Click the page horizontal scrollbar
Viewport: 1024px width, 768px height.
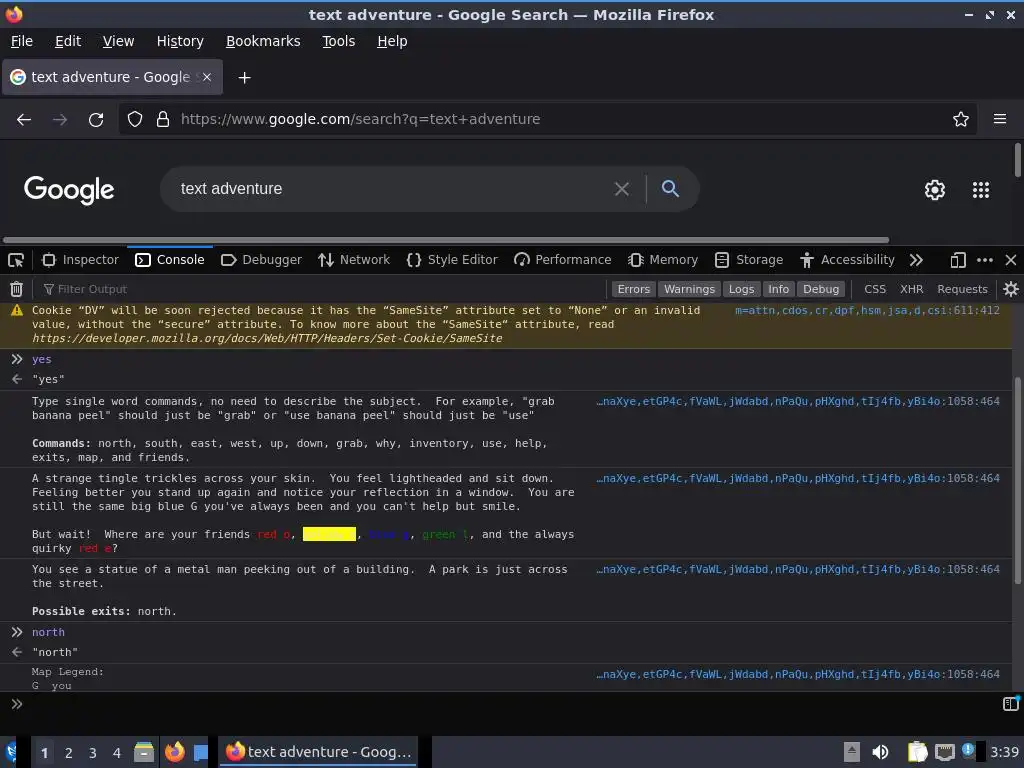446,240
